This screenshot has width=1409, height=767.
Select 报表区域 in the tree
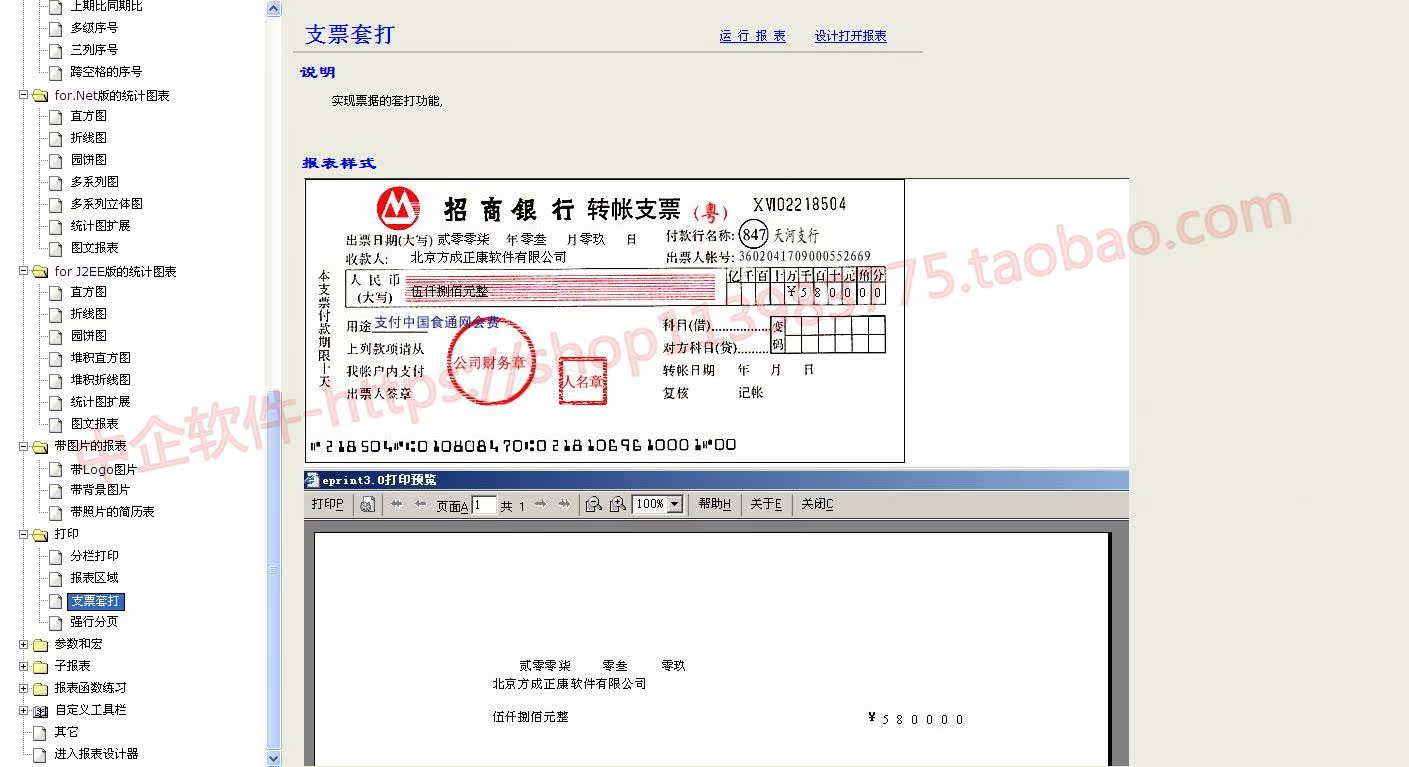coord(94,578)
